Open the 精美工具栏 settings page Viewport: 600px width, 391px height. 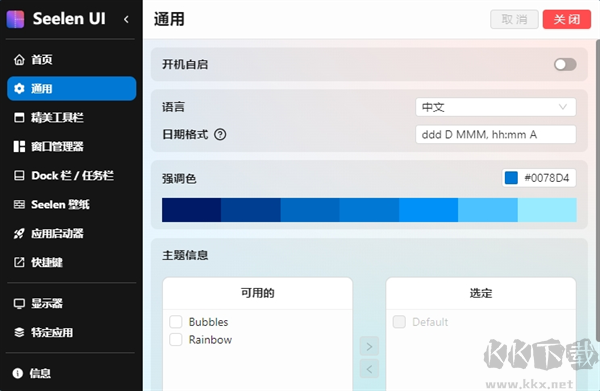(x=72, y=117)
